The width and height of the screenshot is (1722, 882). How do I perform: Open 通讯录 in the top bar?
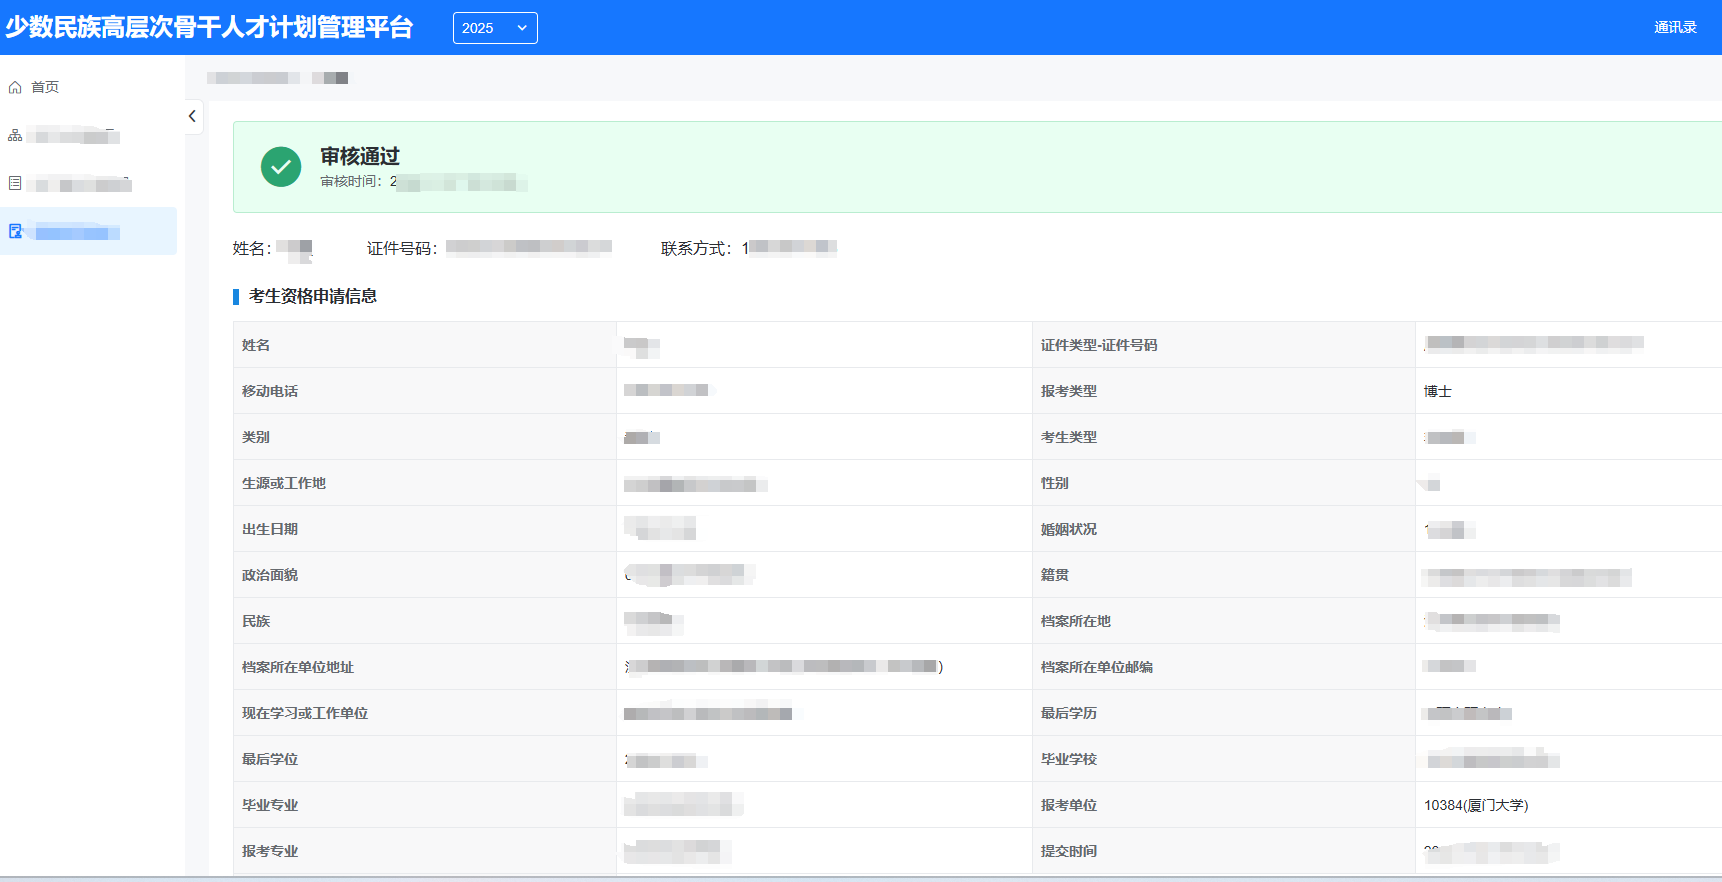(x=1674, y=28)
